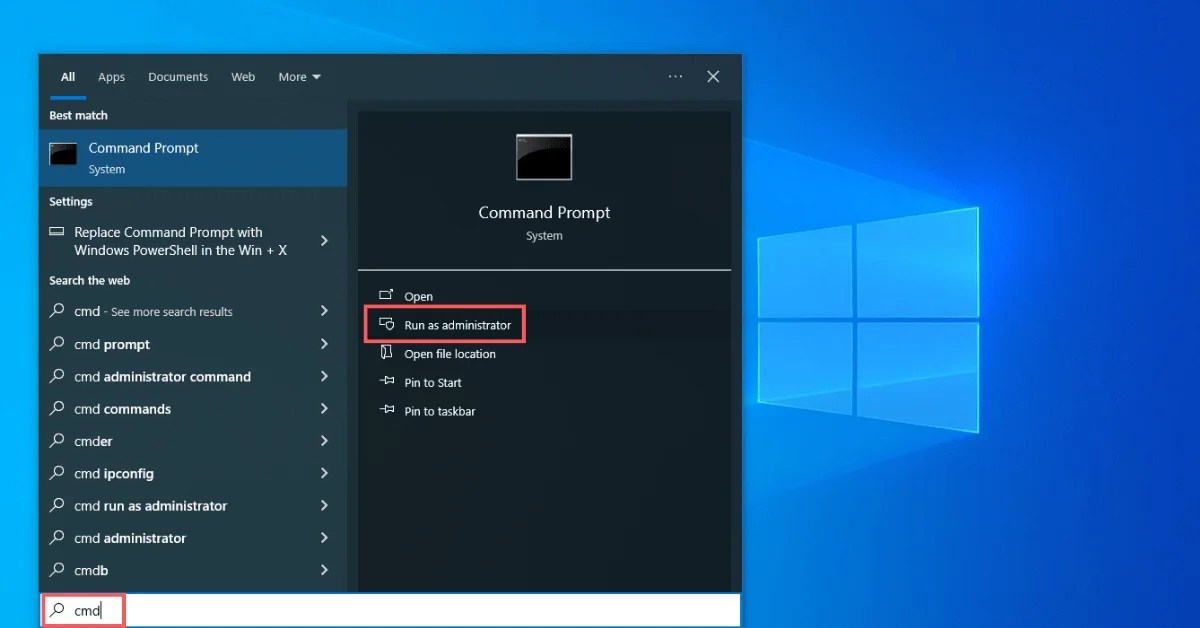Switch to the Web tab
This screenshot has width=1200, height=628.
(243, 77)
